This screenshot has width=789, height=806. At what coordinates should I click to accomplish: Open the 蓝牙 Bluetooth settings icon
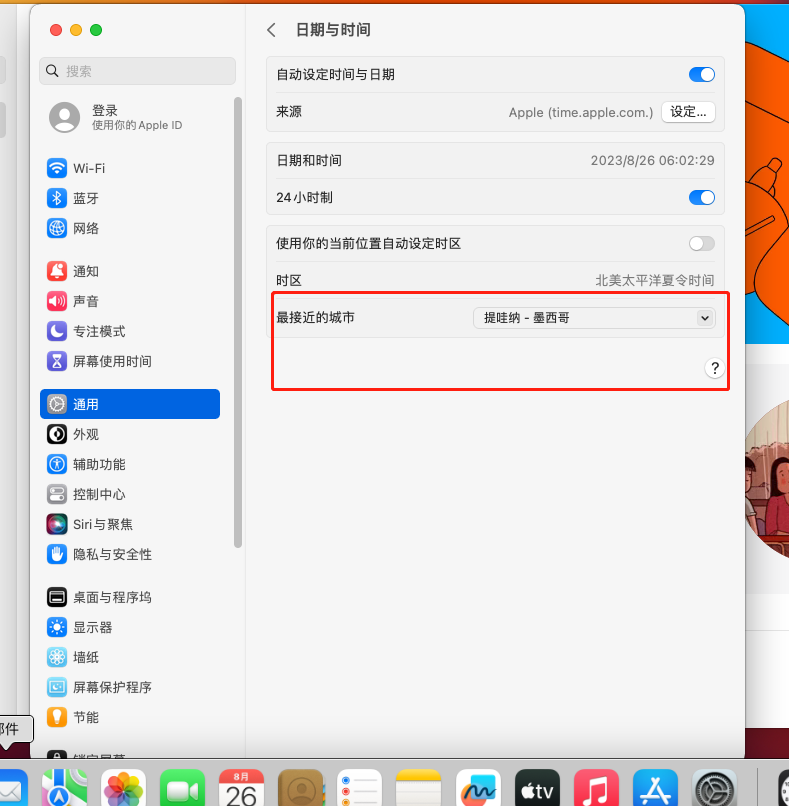(57, 198)
